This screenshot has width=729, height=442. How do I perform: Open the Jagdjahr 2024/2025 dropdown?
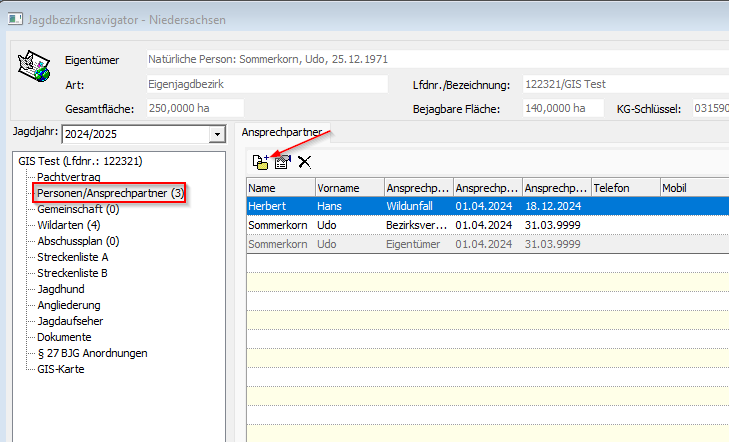coord(216,134)
